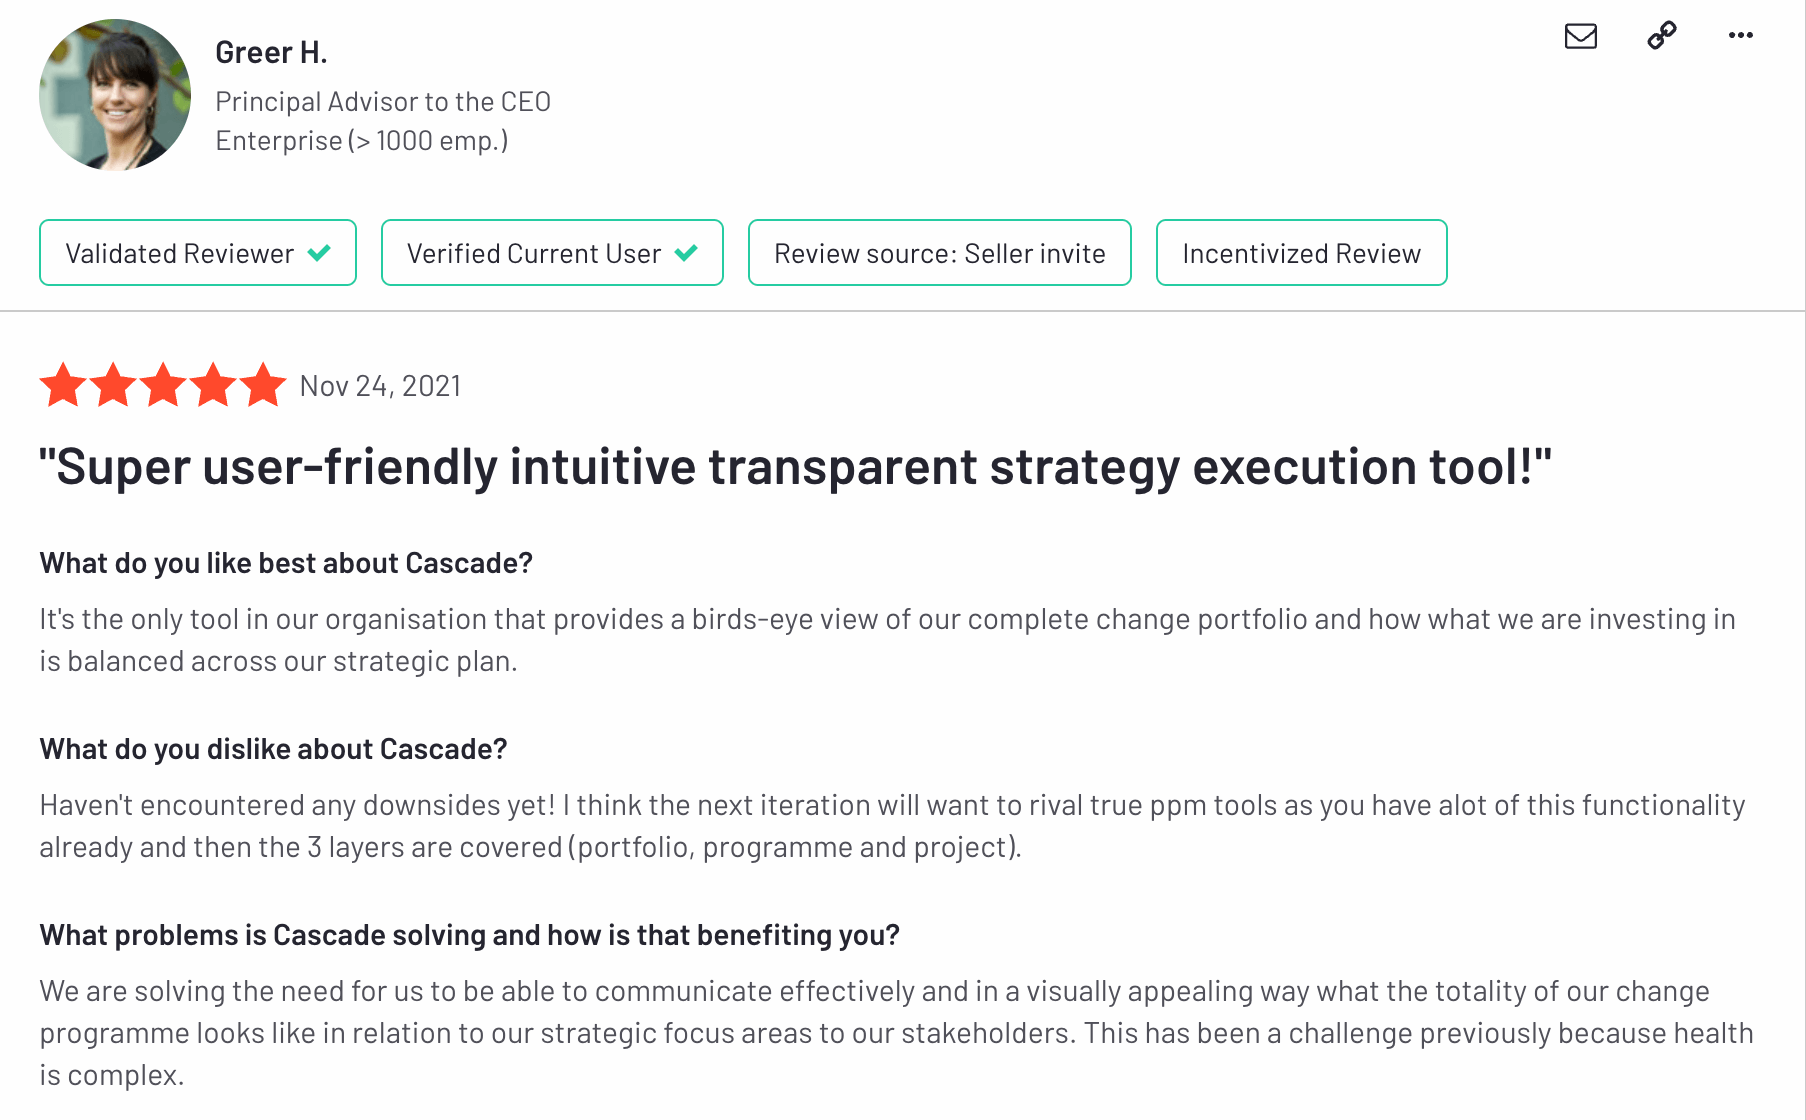This screenshot has width=1806, height=1120.
Task: Click the first star in the rating
Action: [x=63, y=385]
